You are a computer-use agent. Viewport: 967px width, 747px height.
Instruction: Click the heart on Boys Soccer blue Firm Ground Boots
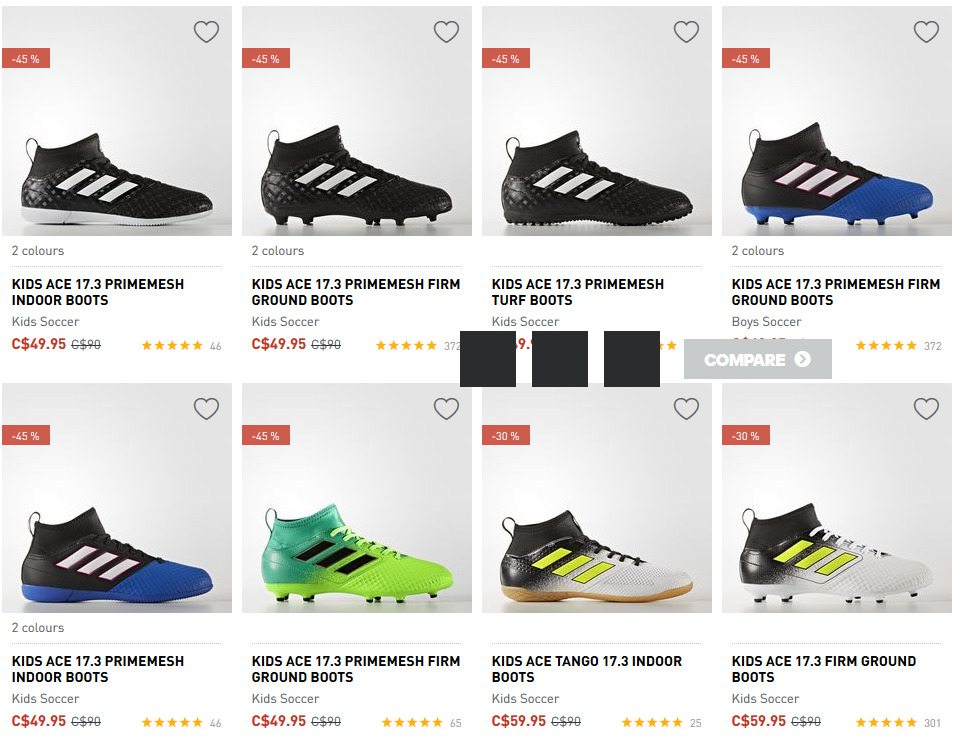point(926,31)
